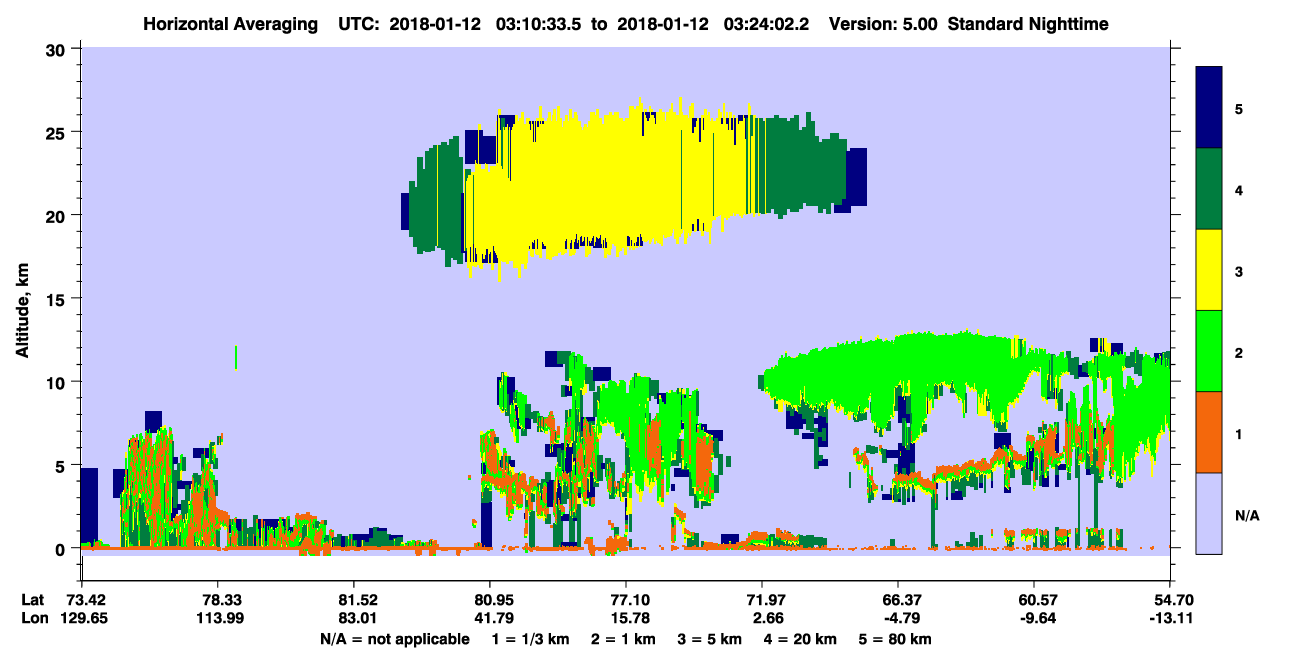The width and height of the screenshot is (1300, 667).
Task: Click the lavender N/A colorbar segment
Action: [x=1209, y=512]
